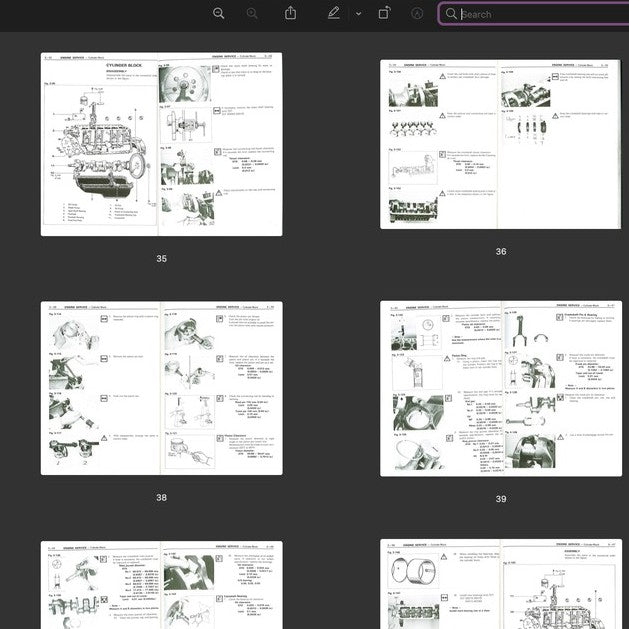This screenshot has width=629, height=629.
Task: Select page 36 thumbnail
Action: 501,143
